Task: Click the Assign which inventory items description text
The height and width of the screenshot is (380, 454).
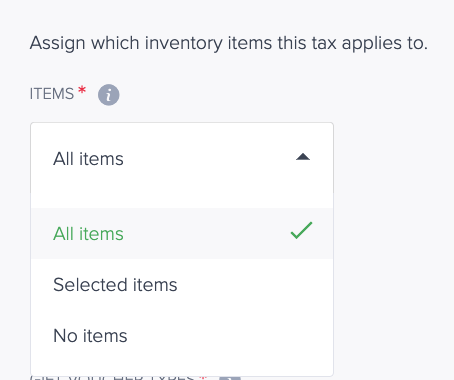Action: click(229, 43)
